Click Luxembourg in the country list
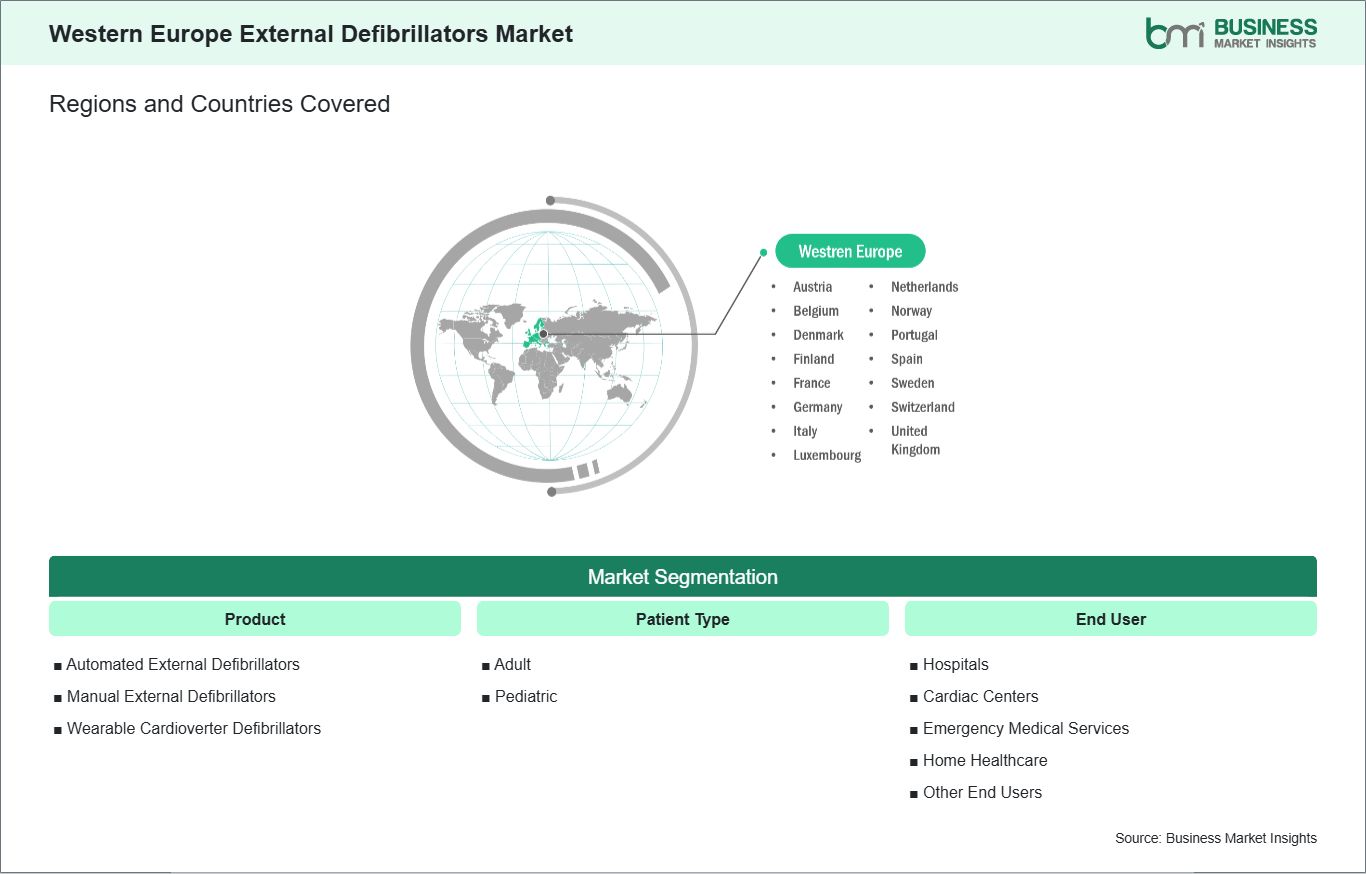 tap(827, 455)
